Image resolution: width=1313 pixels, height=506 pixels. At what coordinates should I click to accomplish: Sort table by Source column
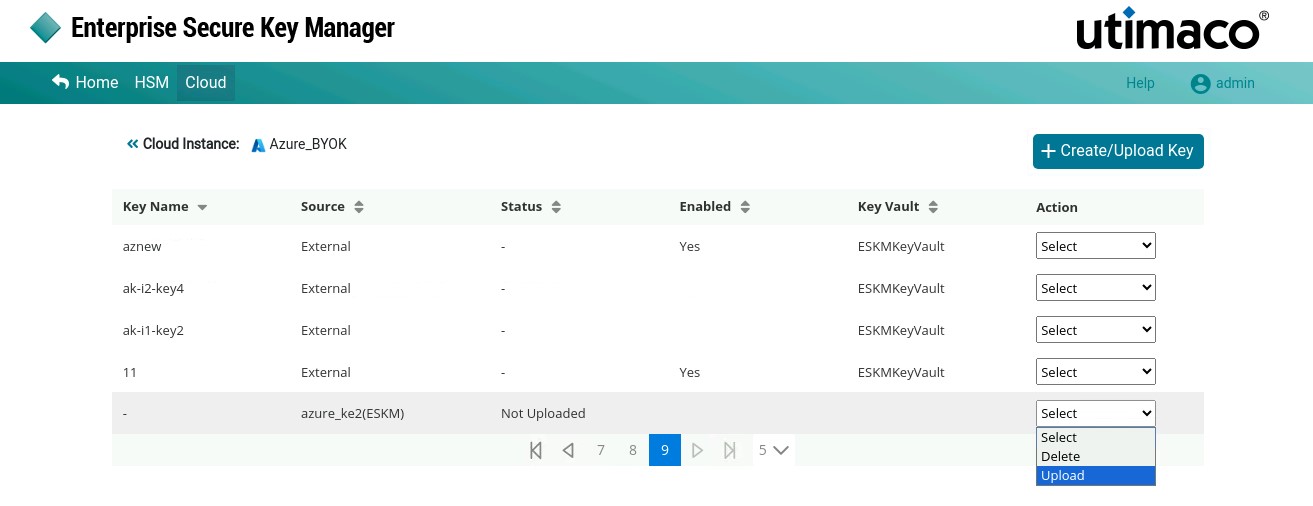tap(359, 207)
